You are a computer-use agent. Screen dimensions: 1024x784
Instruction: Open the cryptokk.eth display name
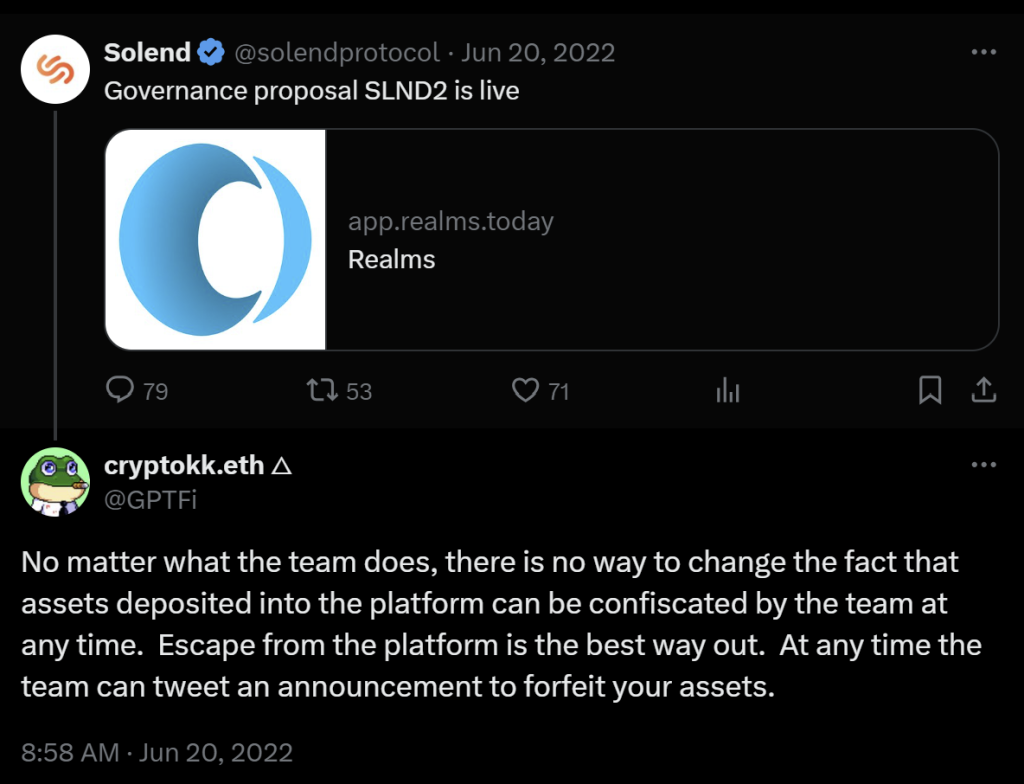pyautogui.click(x=184, y=465)
